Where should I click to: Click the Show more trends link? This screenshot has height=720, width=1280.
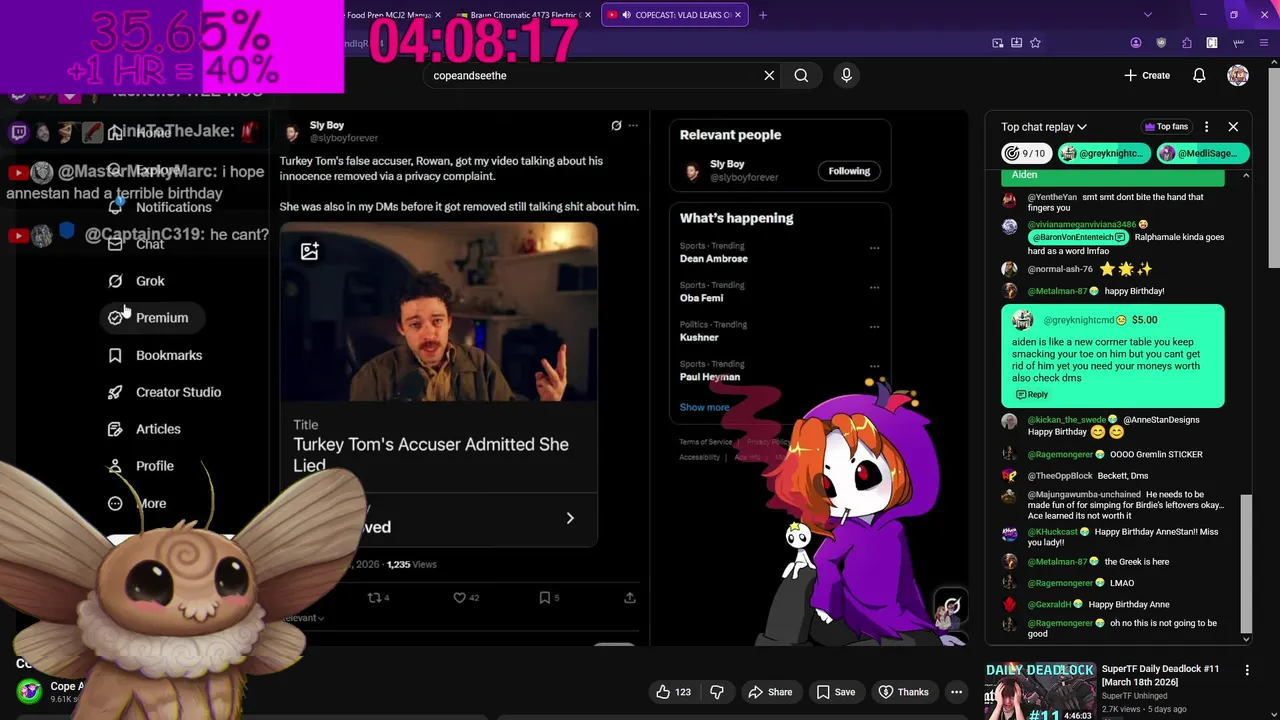coord(704,407)
